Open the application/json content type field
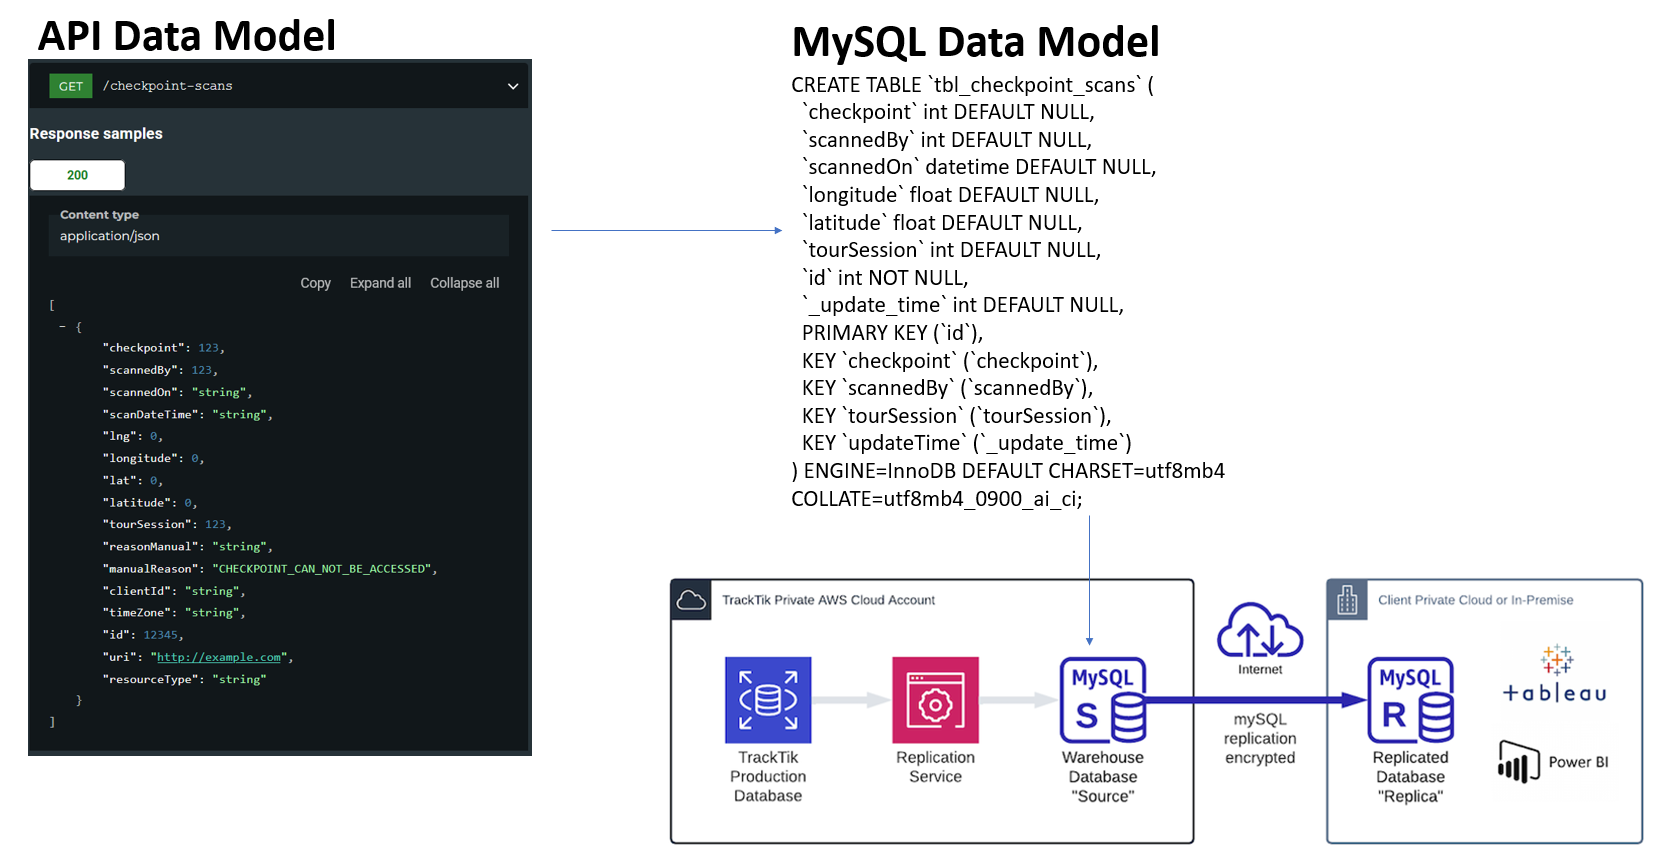This screenshot has height=861, width=1661. click(x=279, y=236)
